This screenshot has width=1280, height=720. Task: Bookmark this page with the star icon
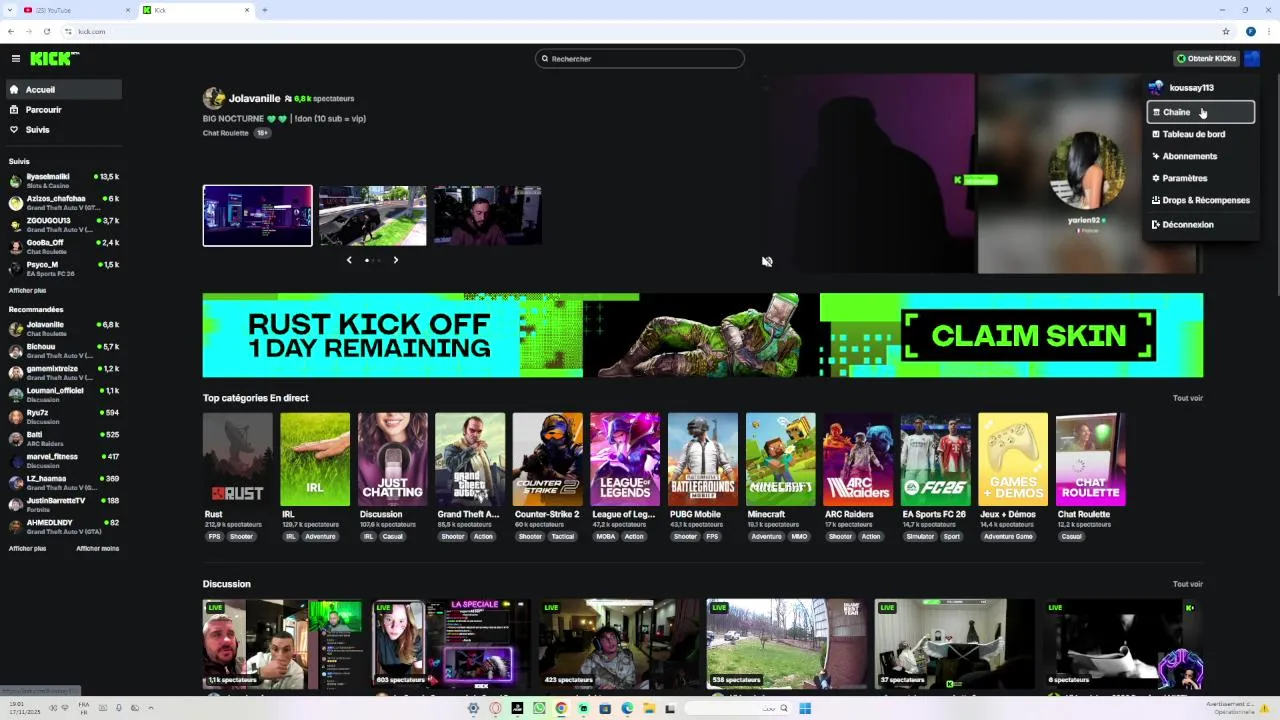pos(1226,31)
